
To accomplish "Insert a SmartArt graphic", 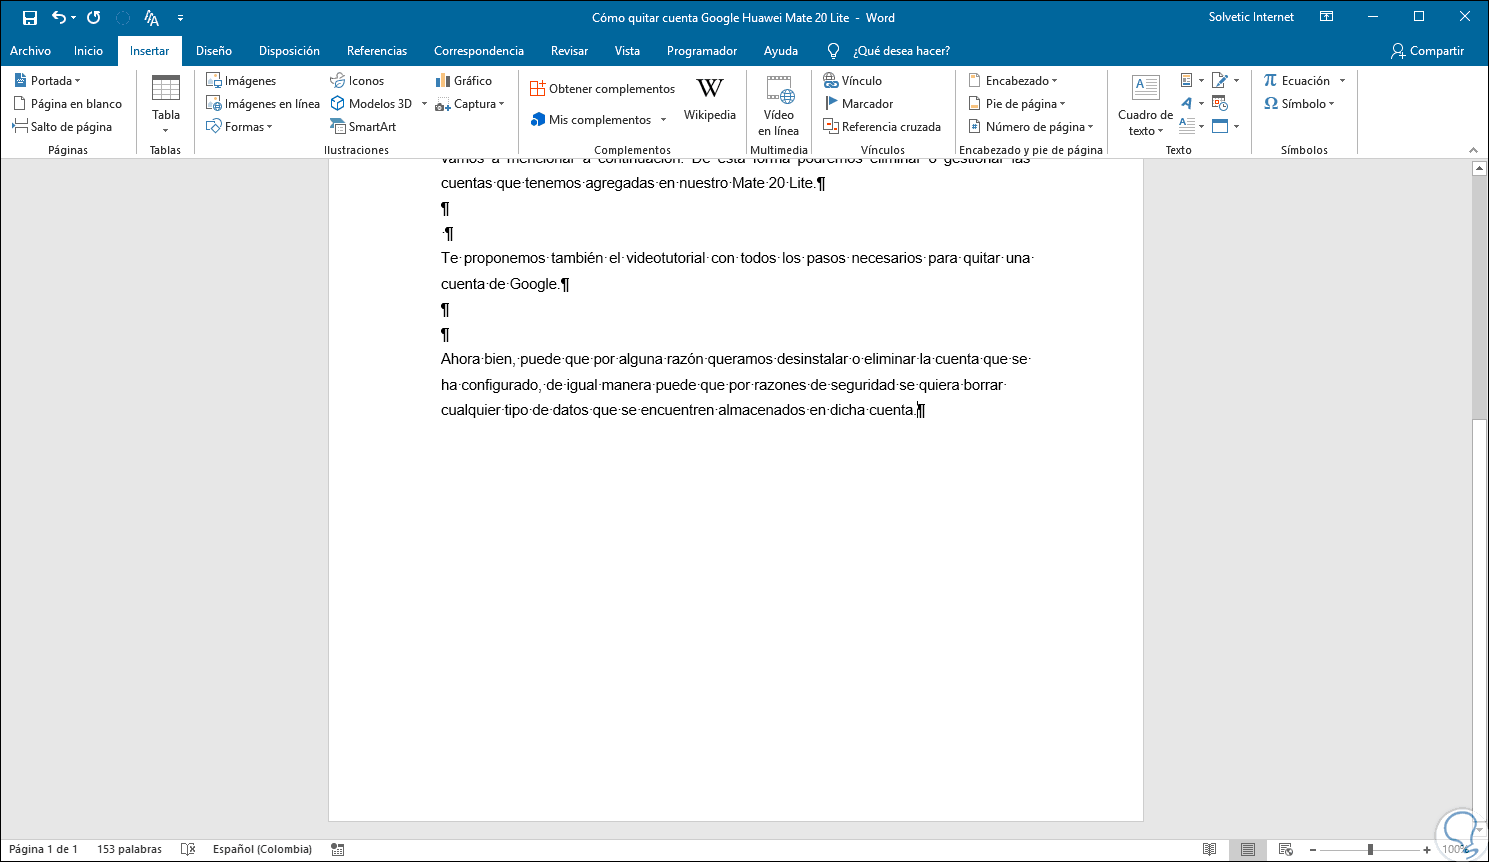I will (363, 127).
